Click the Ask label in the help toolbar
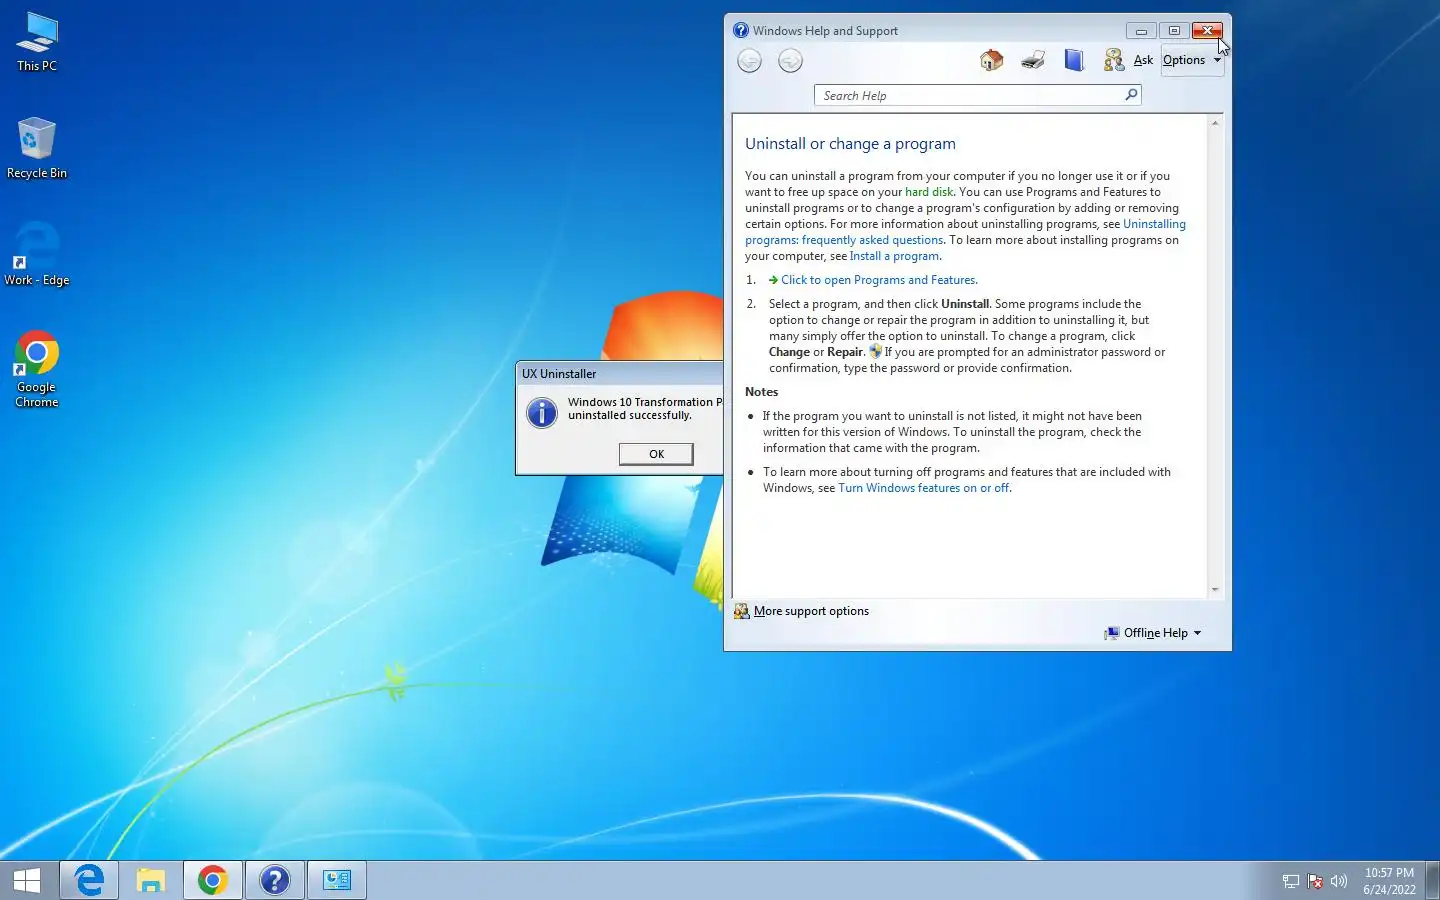This screenshot has width=1440, height=900. click(x=1143, y=60)
